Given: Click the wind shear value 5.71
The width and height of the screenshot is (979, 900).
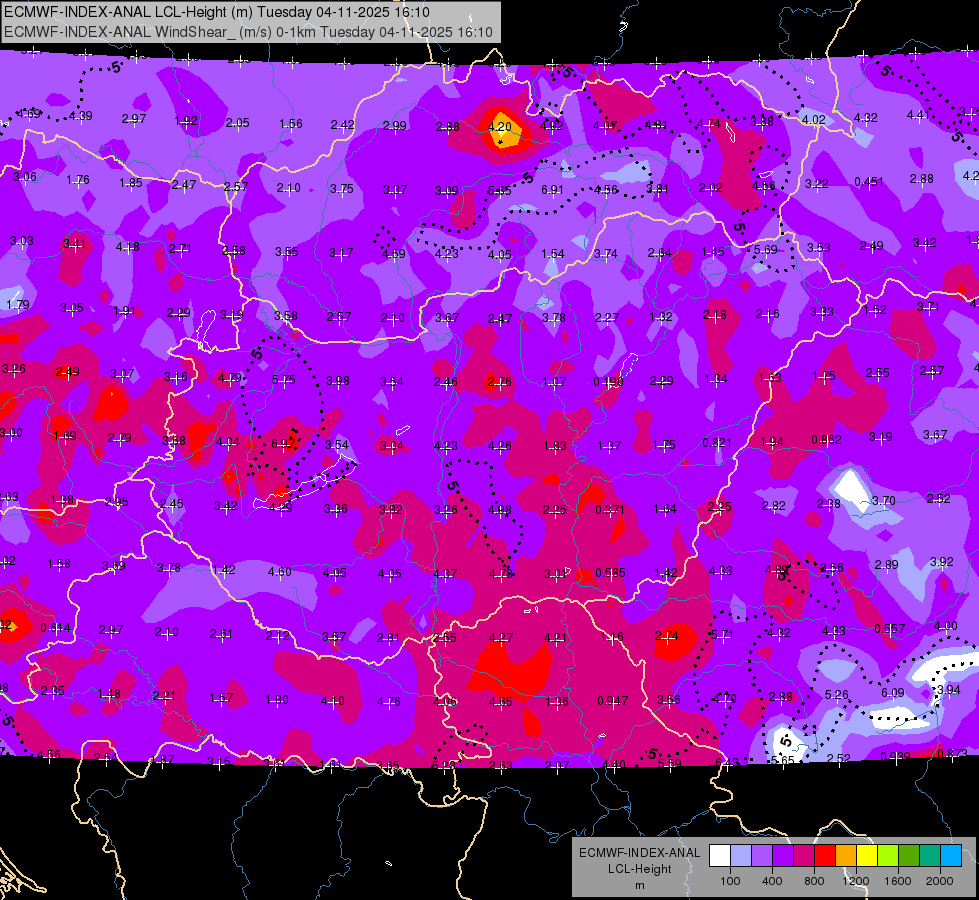Looking at the screenshot, I should 722,635.
